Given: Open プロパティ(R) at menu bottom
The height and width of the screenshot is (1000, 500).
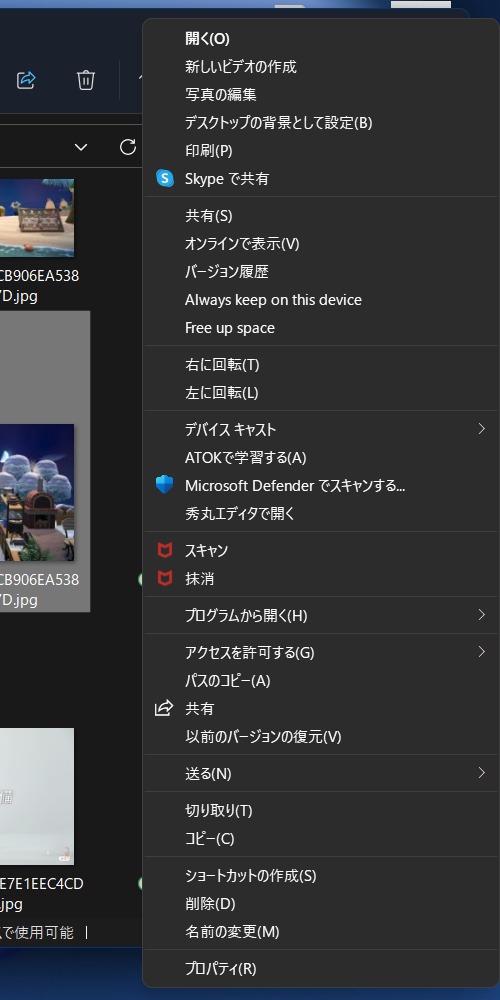Looking at the screenshot, I should click(x=321, y=969).
